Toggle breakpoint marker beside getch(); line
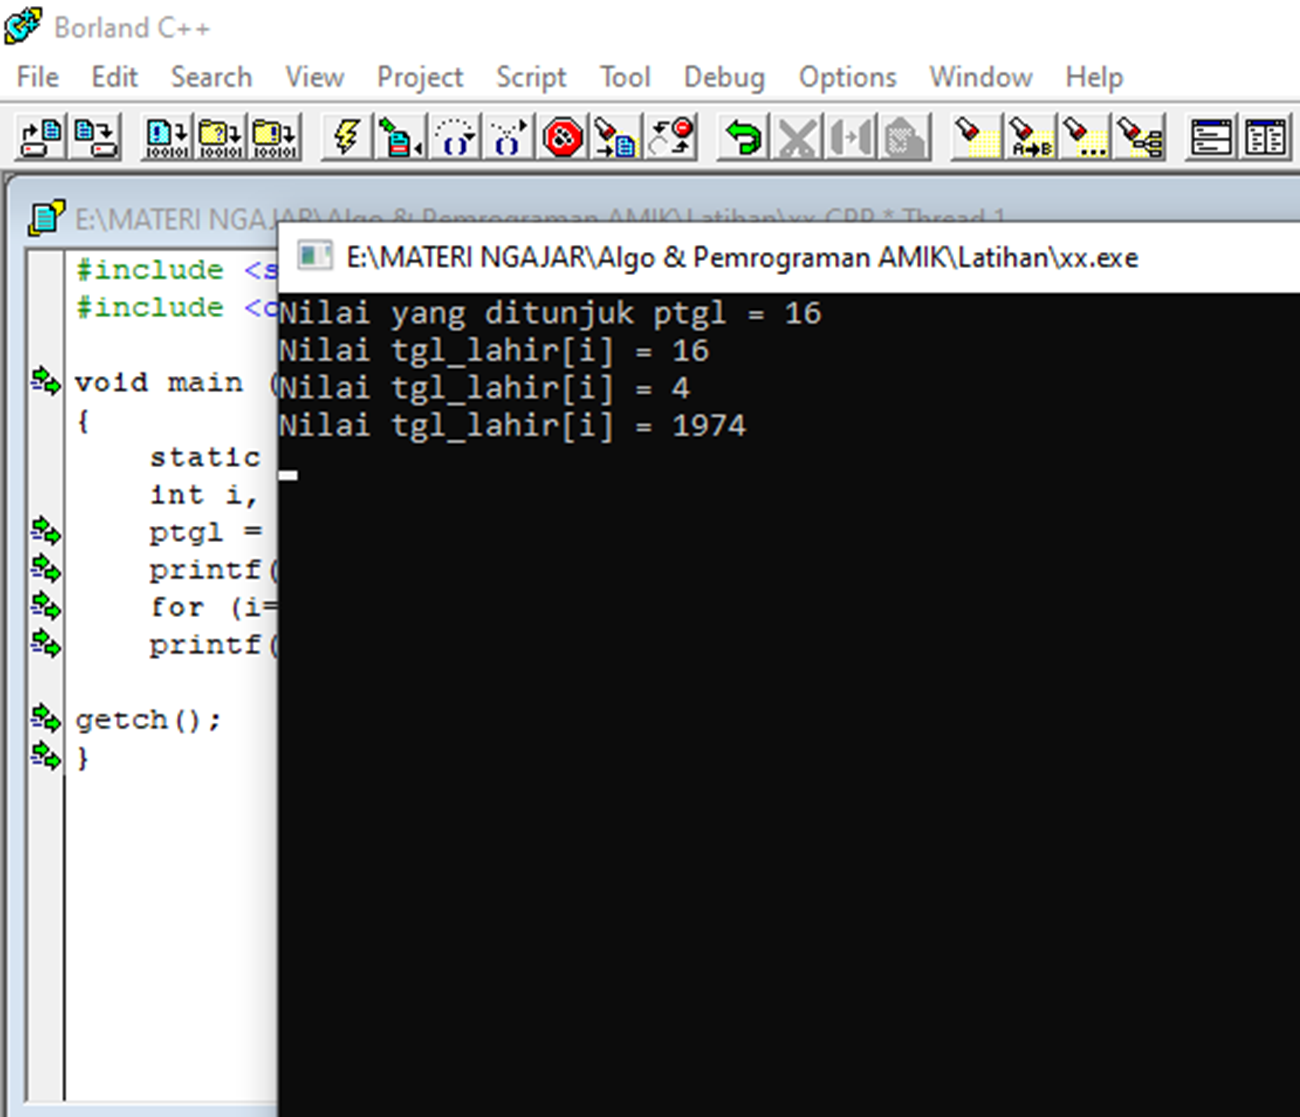Screen dimensions: 1300x1117 point(46,718)
